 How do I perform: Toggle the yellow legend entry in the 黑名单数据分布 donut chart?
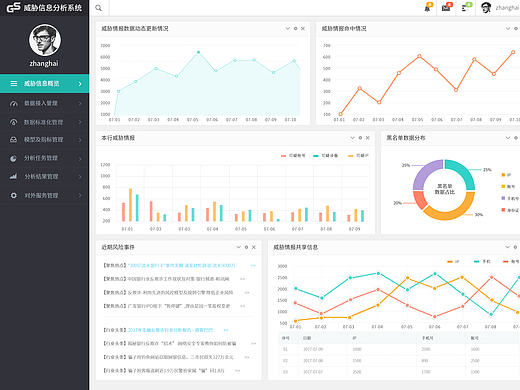pos(508,186)
